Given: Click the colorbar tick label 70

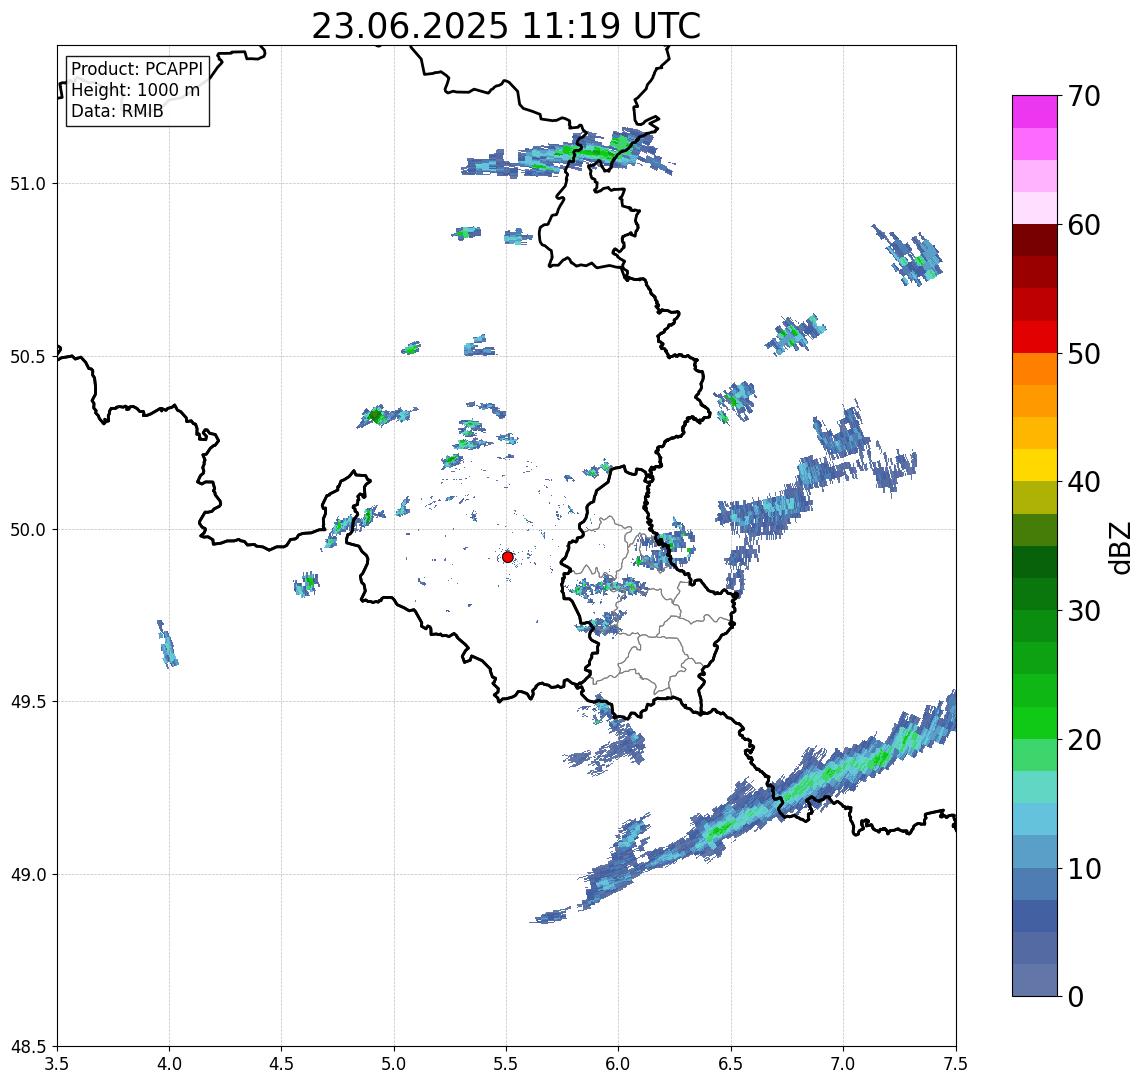Looking at the screenshot, I should pyautogui.click(x=1084, y=96).
